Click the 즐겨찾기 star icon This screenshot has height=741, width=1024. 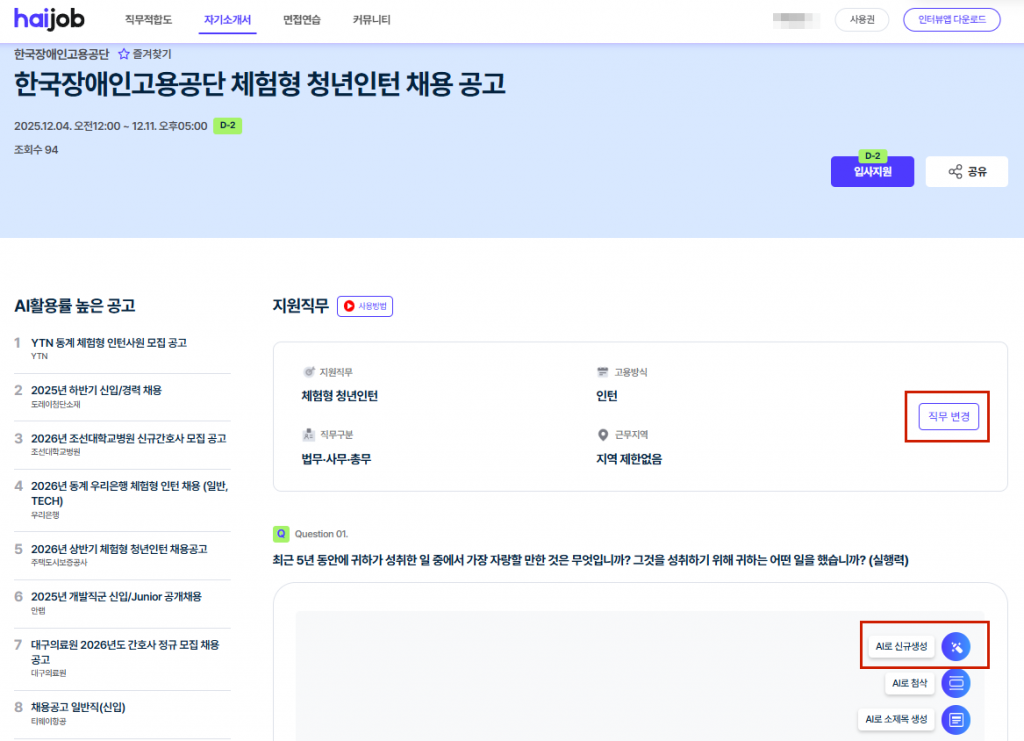pos(124,54)
